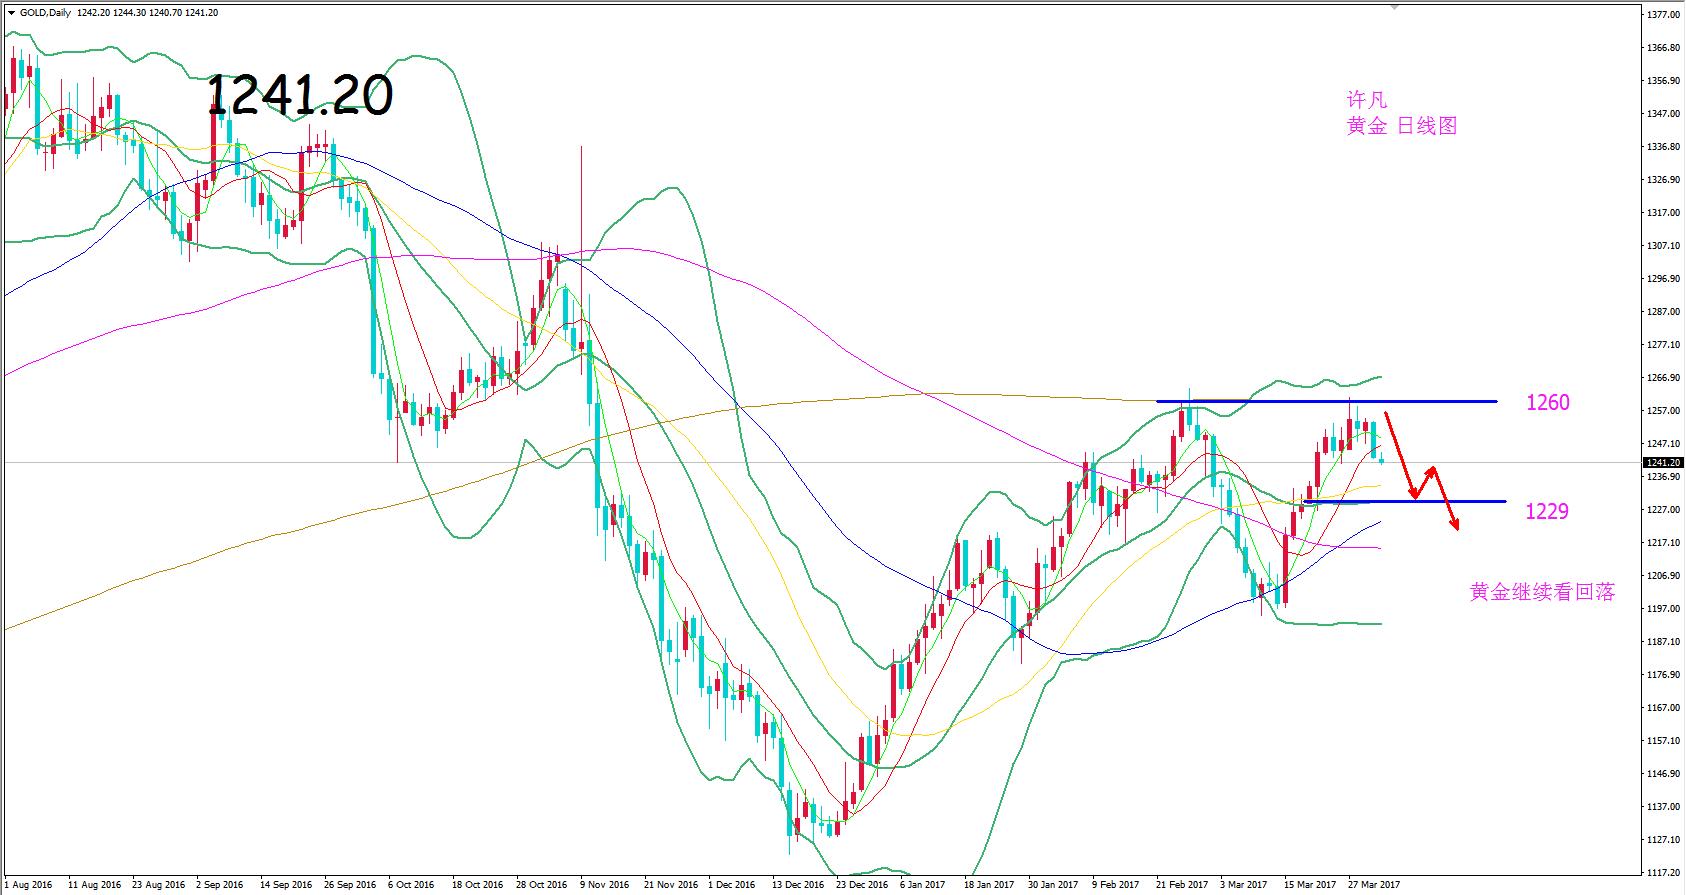The width and height of the screenshot is (1686, 895).
Task: Click the 1377.00 price axis label
Action: coord(1663,15)
